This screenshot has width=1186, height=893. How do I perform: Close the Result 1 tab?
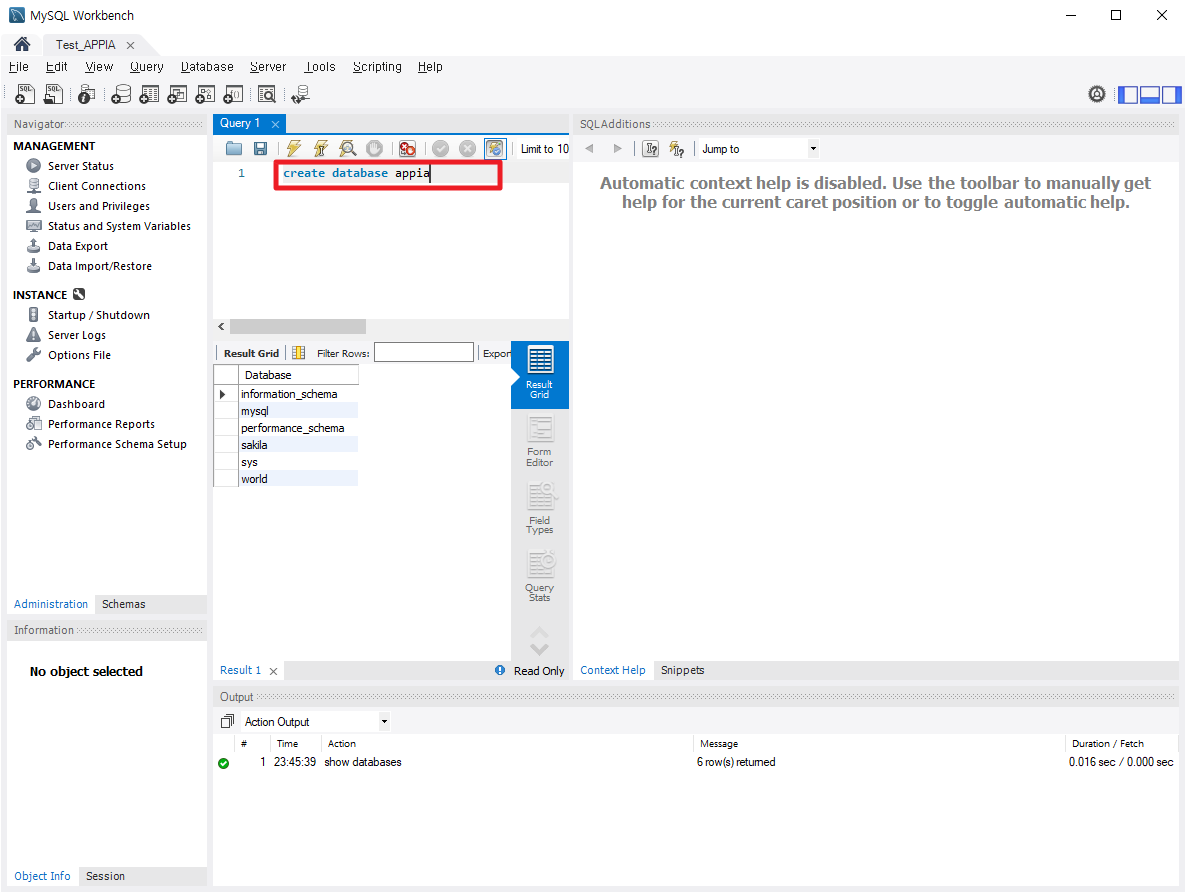coord(273,671)
